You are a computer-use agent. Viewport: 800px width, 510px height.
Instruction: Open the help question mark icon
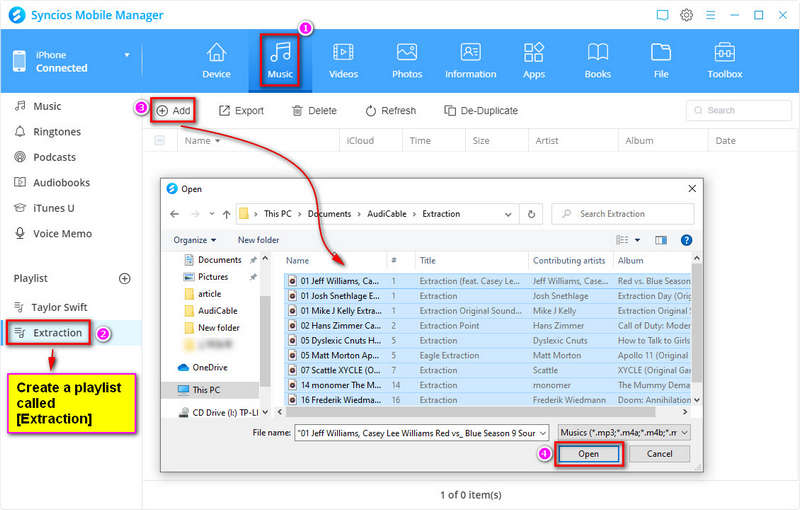click(687, 240)
